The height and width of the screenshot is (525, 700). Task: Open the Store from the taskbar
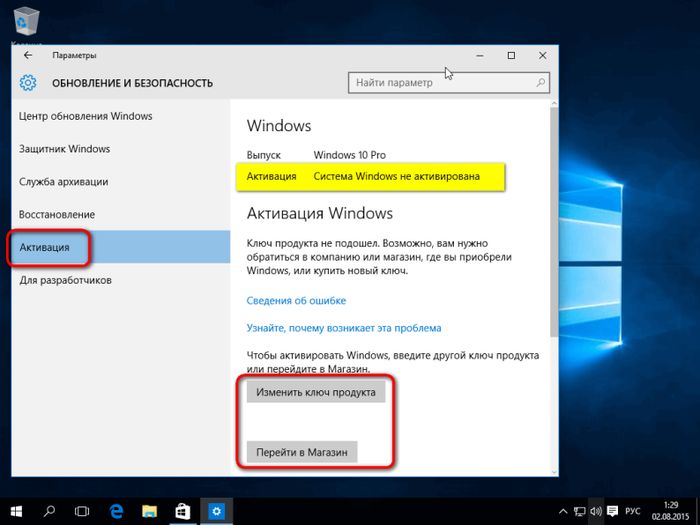click(x=183, y=511)
